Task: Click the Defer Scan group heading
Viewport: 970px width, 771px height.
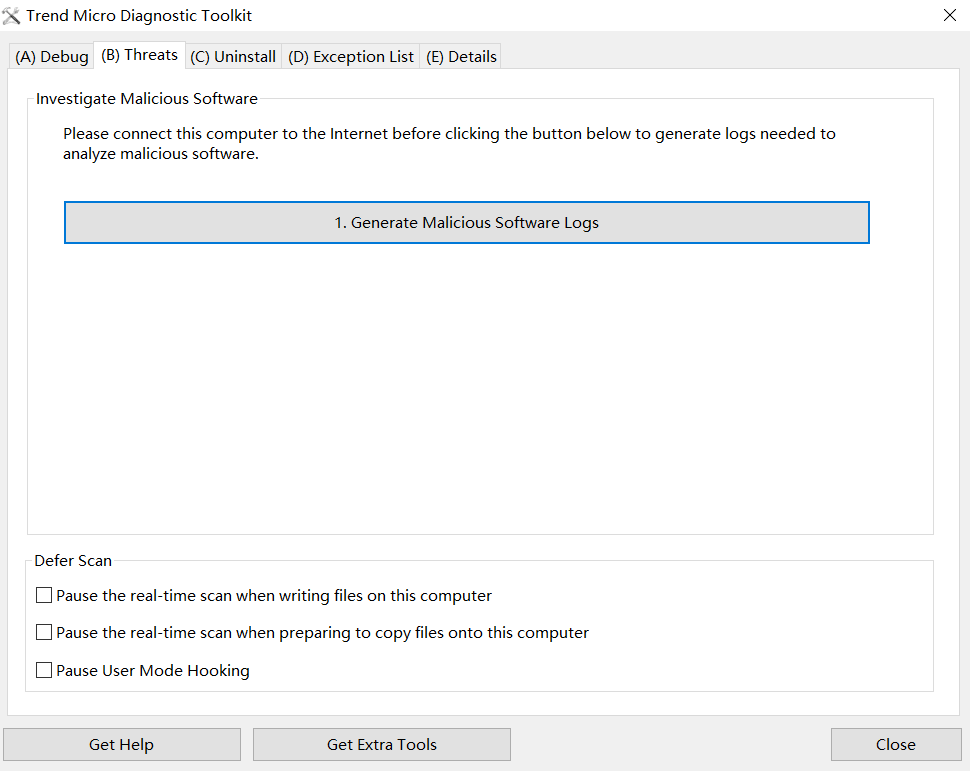Action: 73,561
